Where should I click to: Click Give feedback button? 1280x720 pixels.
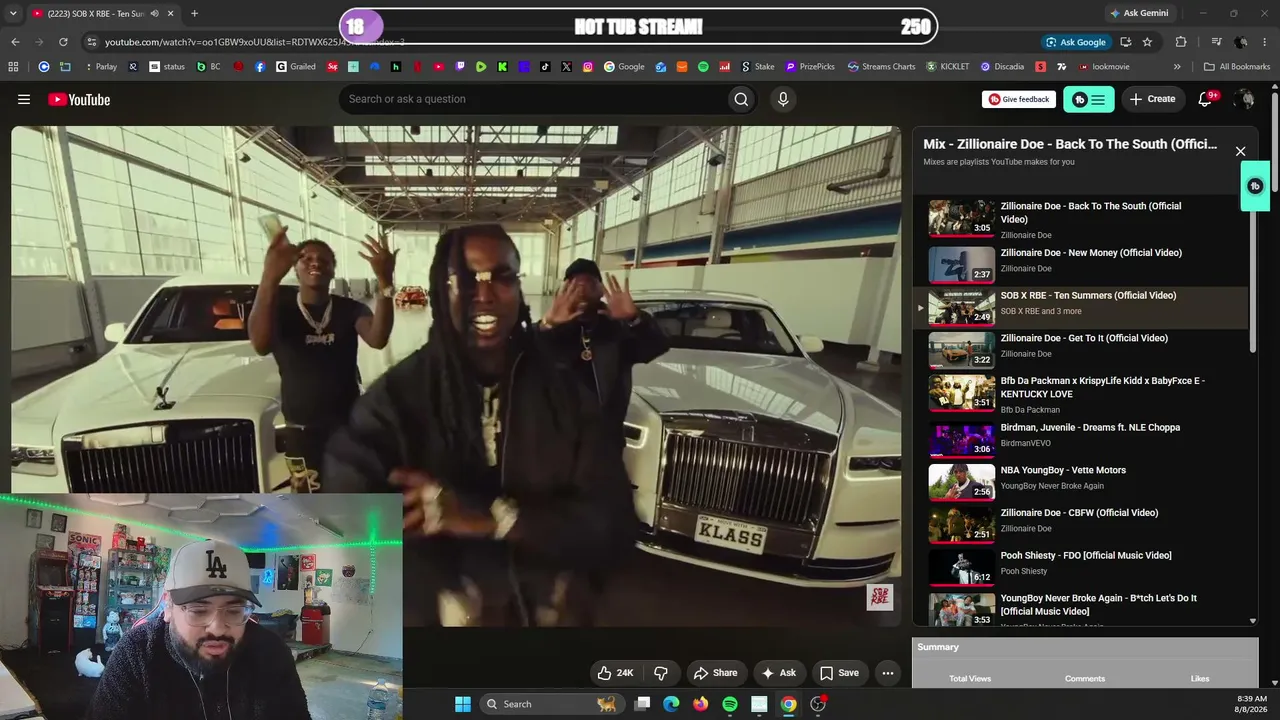point(1019,99)
